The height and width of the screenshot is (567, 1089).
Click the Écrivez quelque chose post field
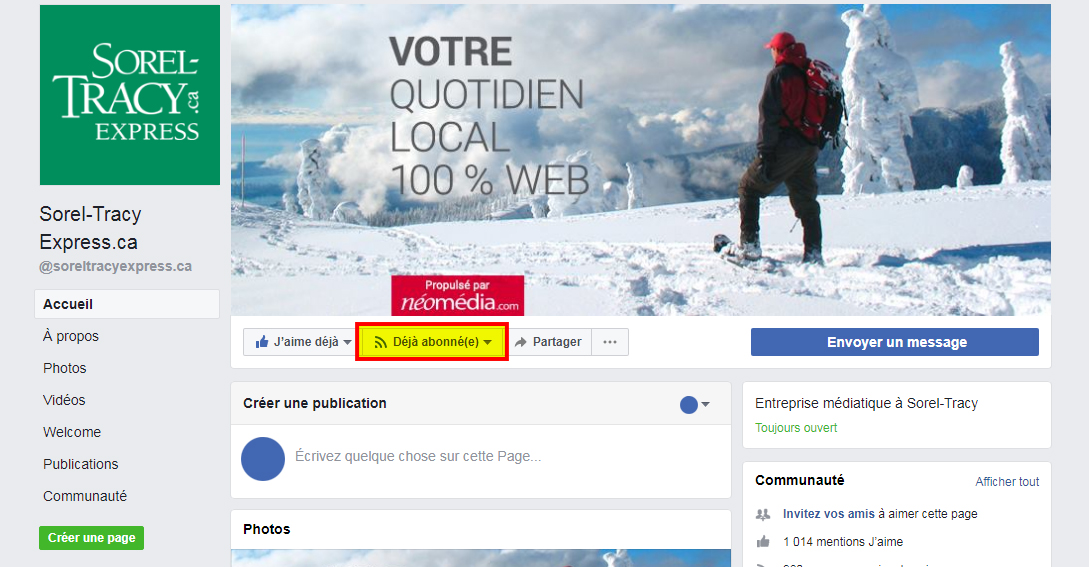418,457
